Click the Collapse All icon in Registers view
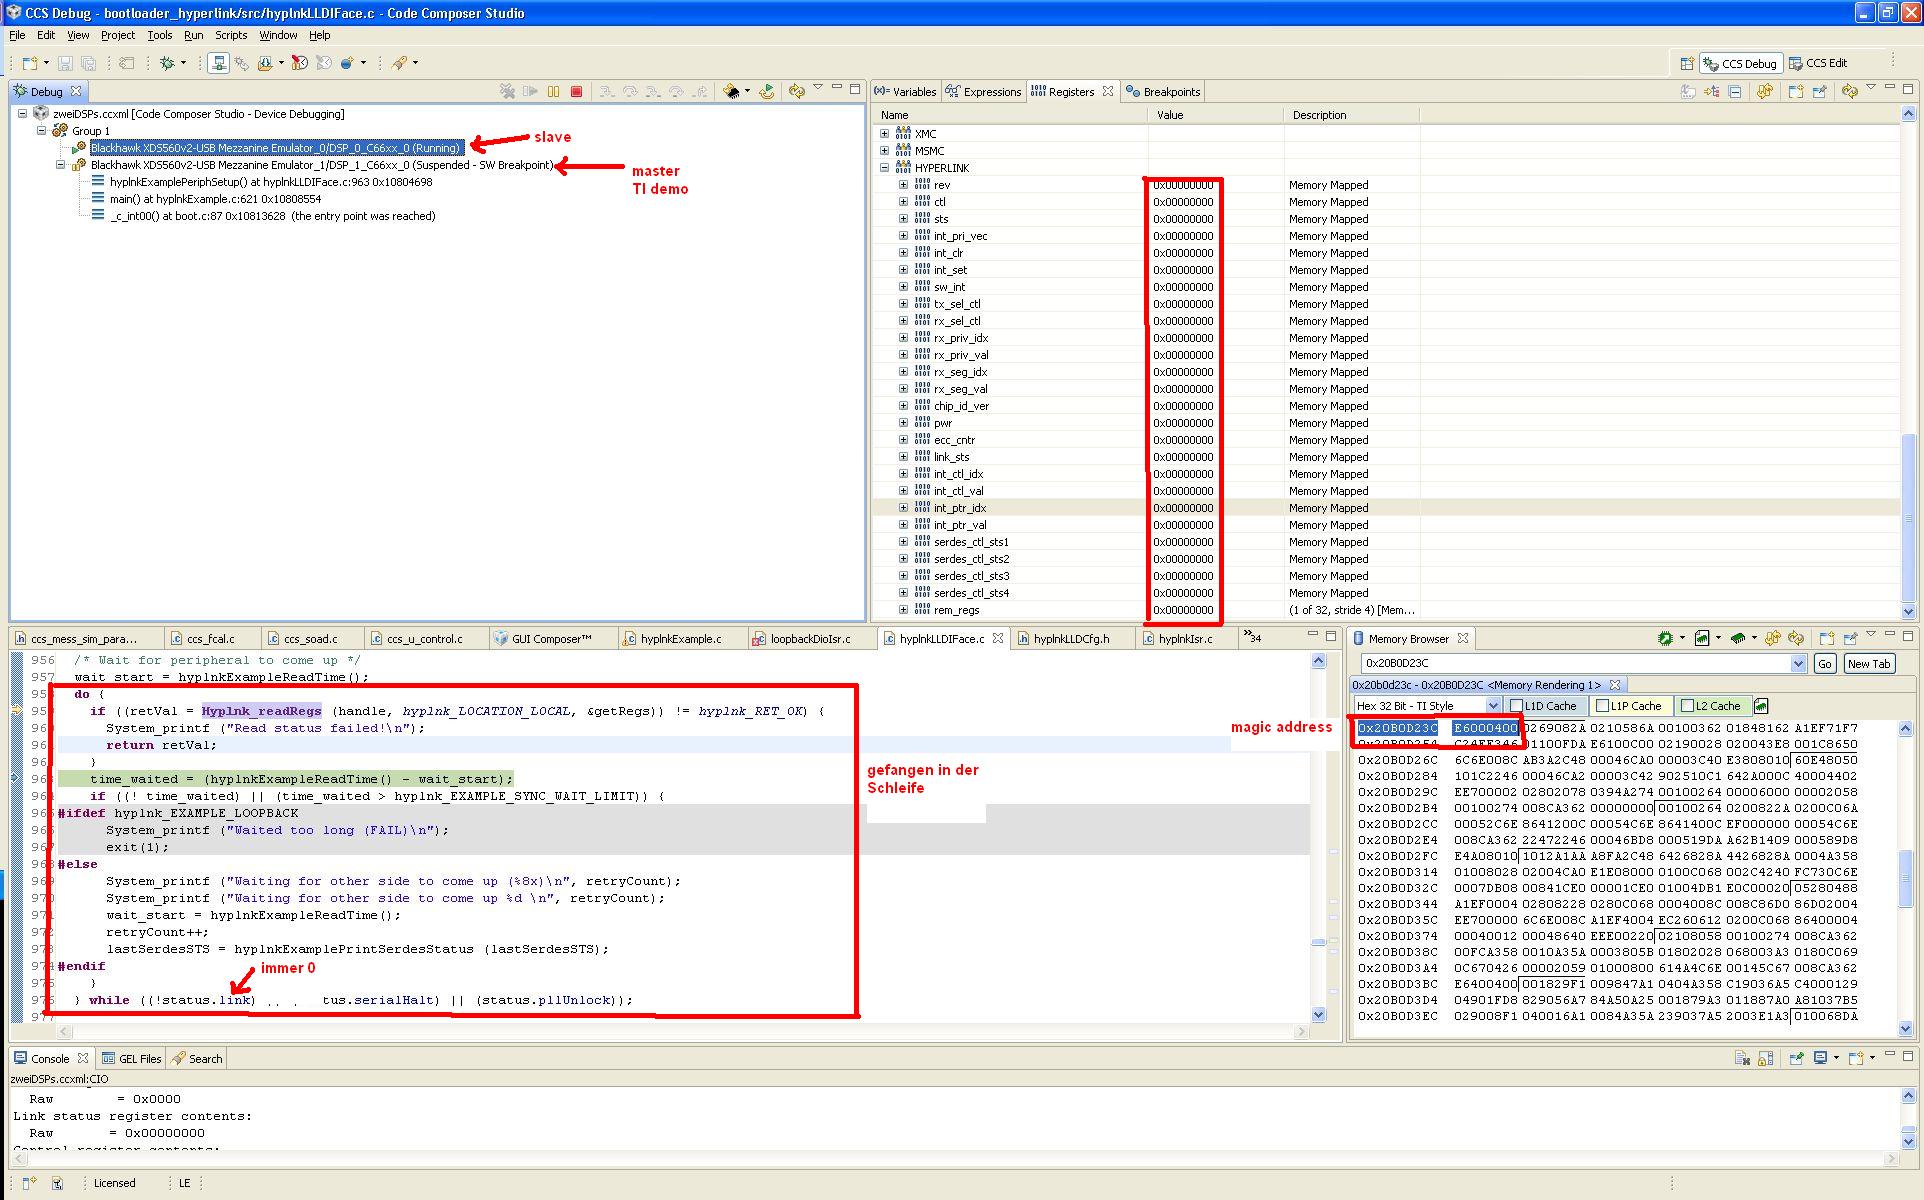Screen dimensions: 1924x1200 (x=1735, y=91)
